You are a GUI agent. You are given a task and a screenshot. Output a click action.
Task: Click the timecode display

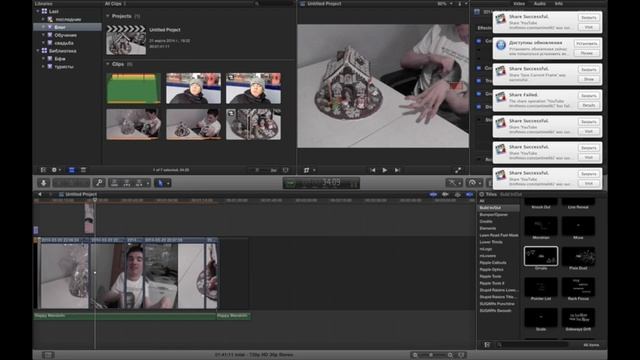[x=321, y=183]
